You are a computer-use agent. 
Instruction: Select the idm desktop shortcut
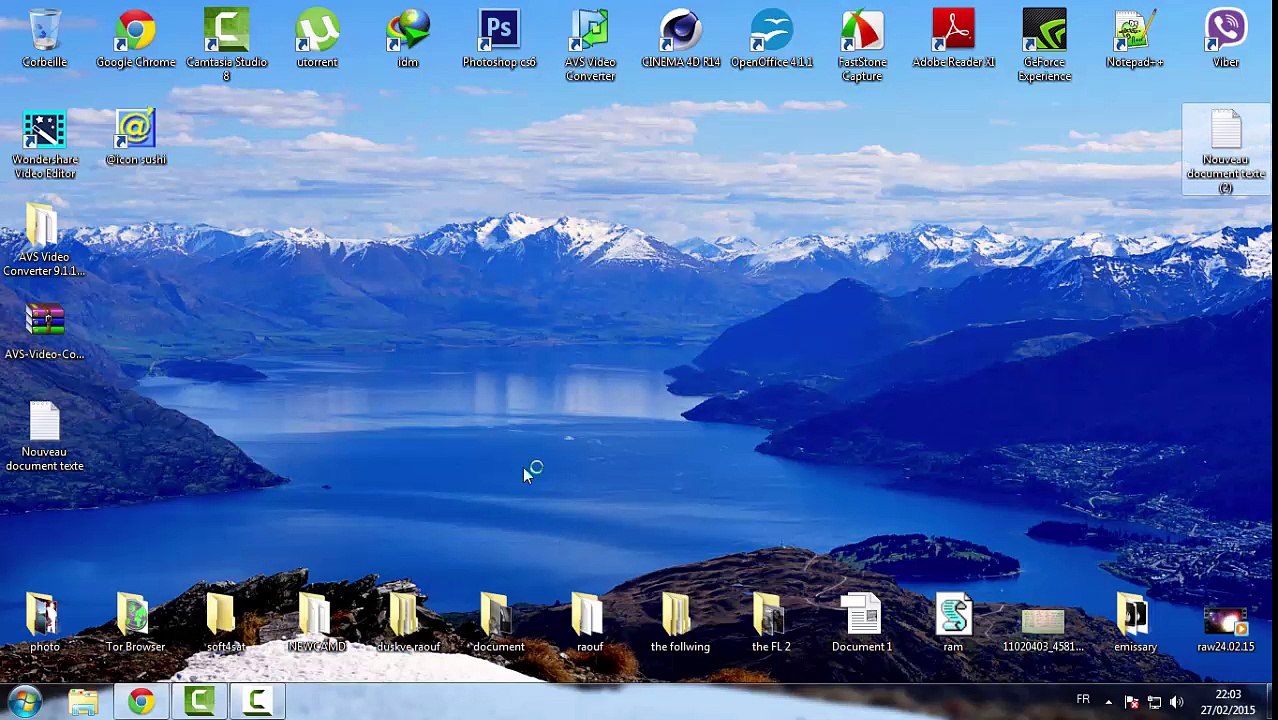click(408, 39)
